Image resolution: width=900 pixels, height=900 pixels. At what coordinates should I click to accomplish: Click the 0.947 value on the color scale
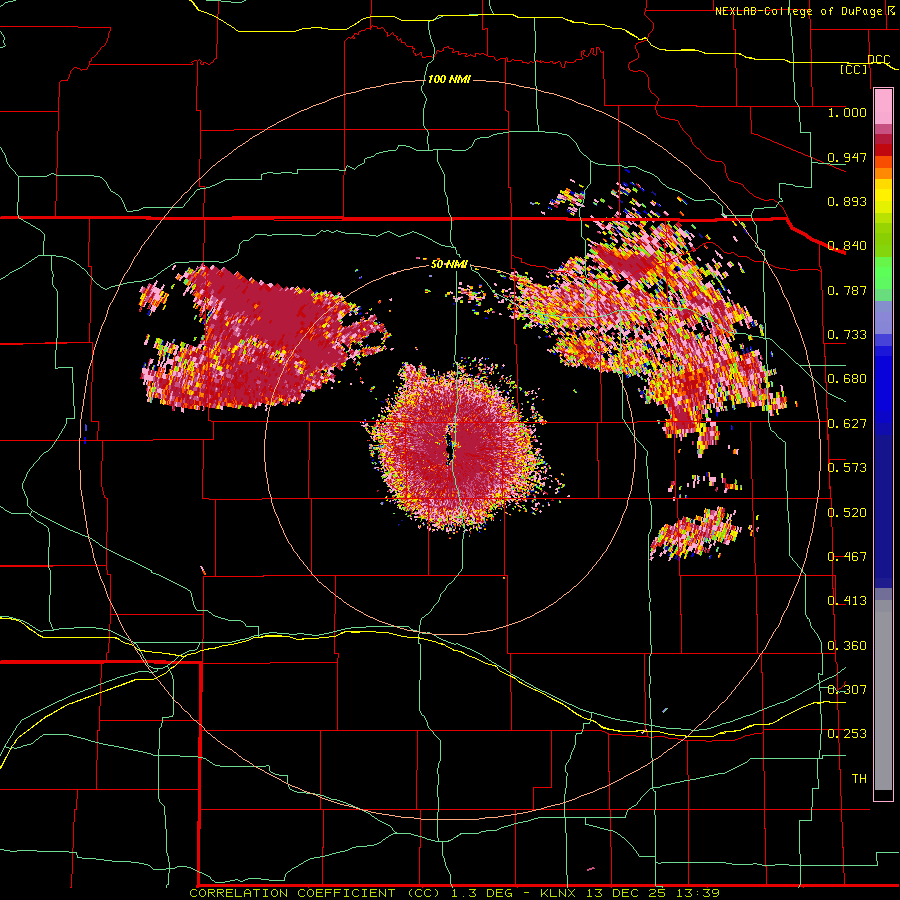[847, 157]
